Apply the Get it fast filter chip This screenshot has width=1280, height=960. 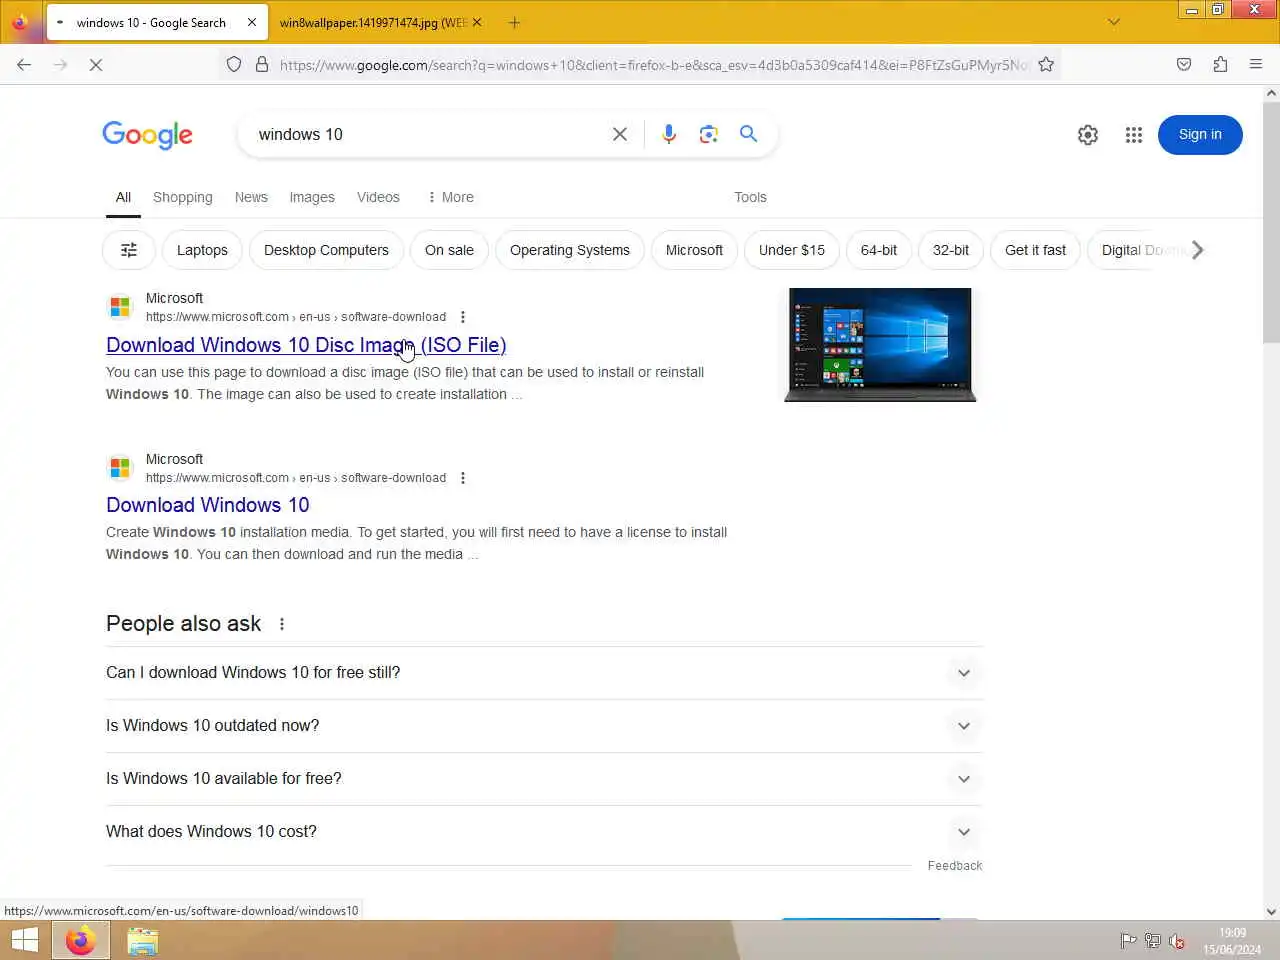[x=1035, y=250]
